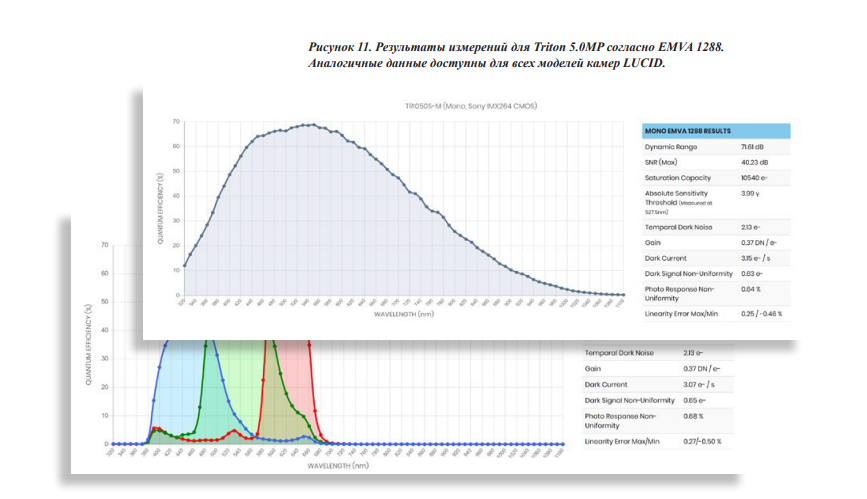
Task: Select "Temporal Dark Noise" in the mono results table
Action: click(x=678, y=227)
